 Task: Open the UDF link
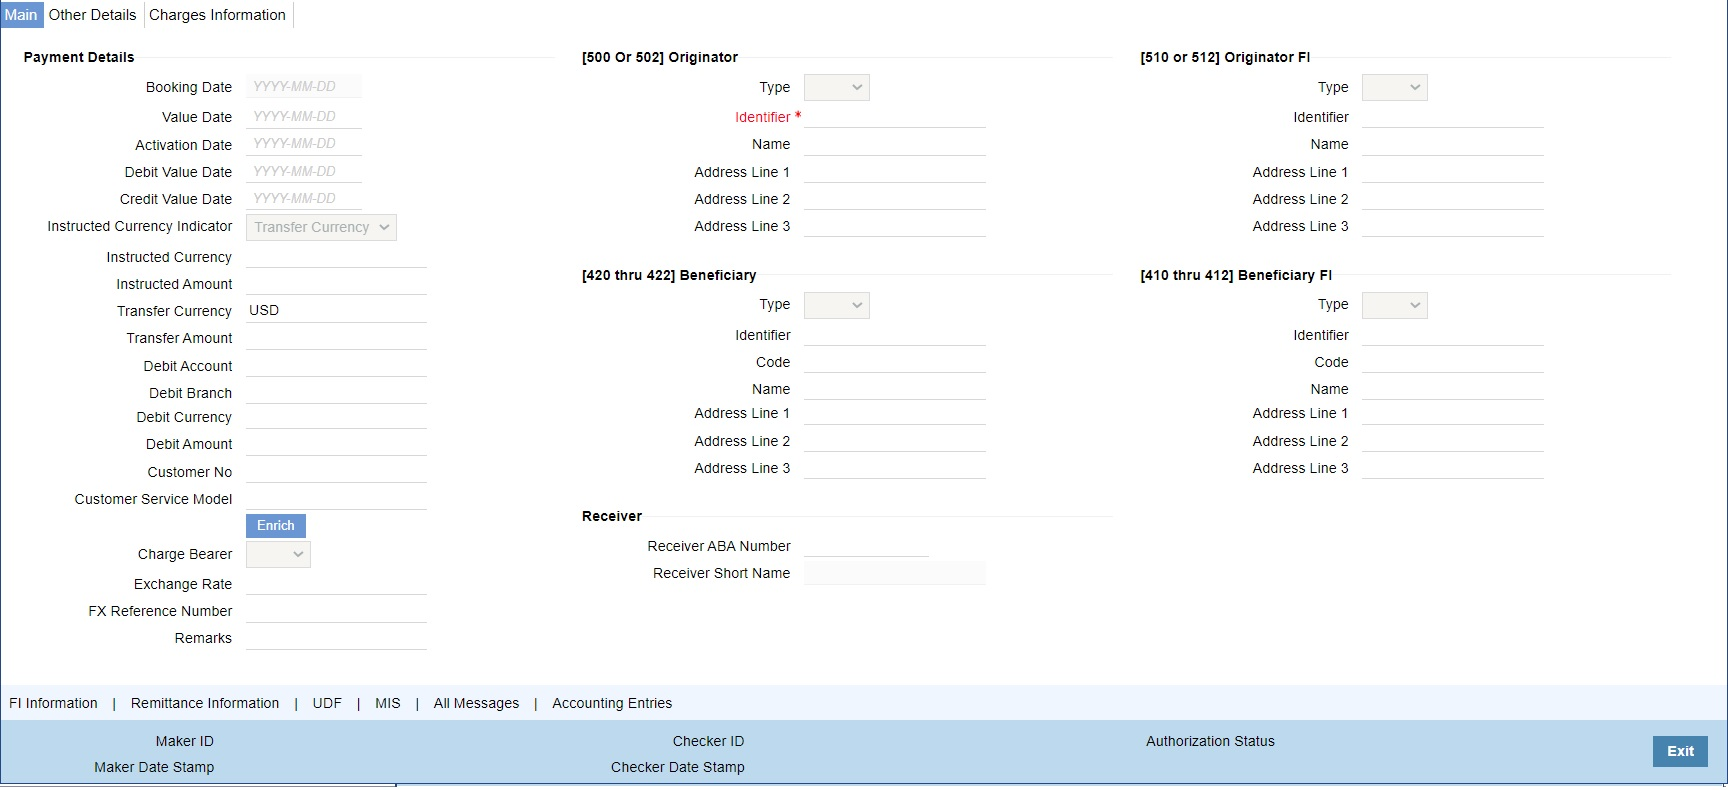[x=327, y=704]
